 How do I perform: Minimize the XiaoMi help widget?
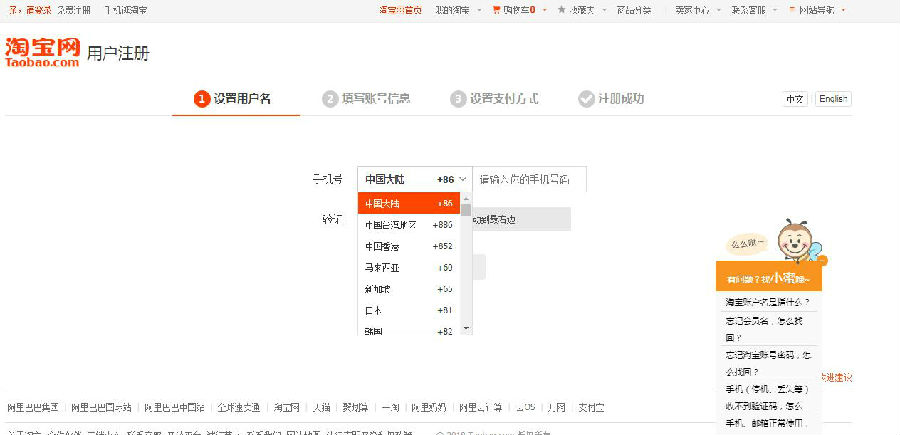[x=823, y=261]
